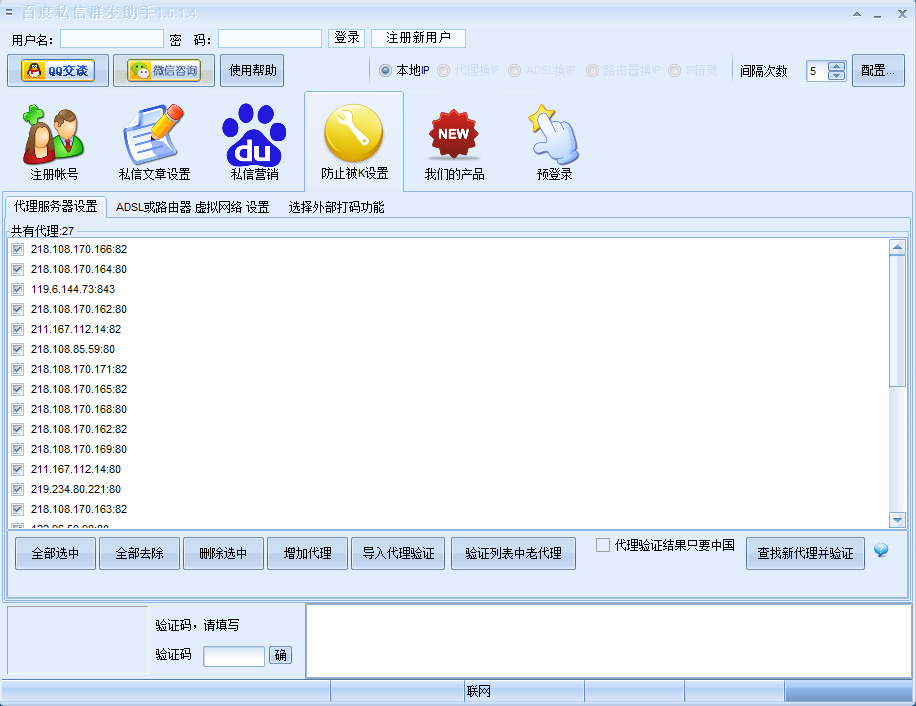Screen dimensions: 916x706
Task: Decrease 间隔次数 with the down arrow
Action: pos(837,76)
